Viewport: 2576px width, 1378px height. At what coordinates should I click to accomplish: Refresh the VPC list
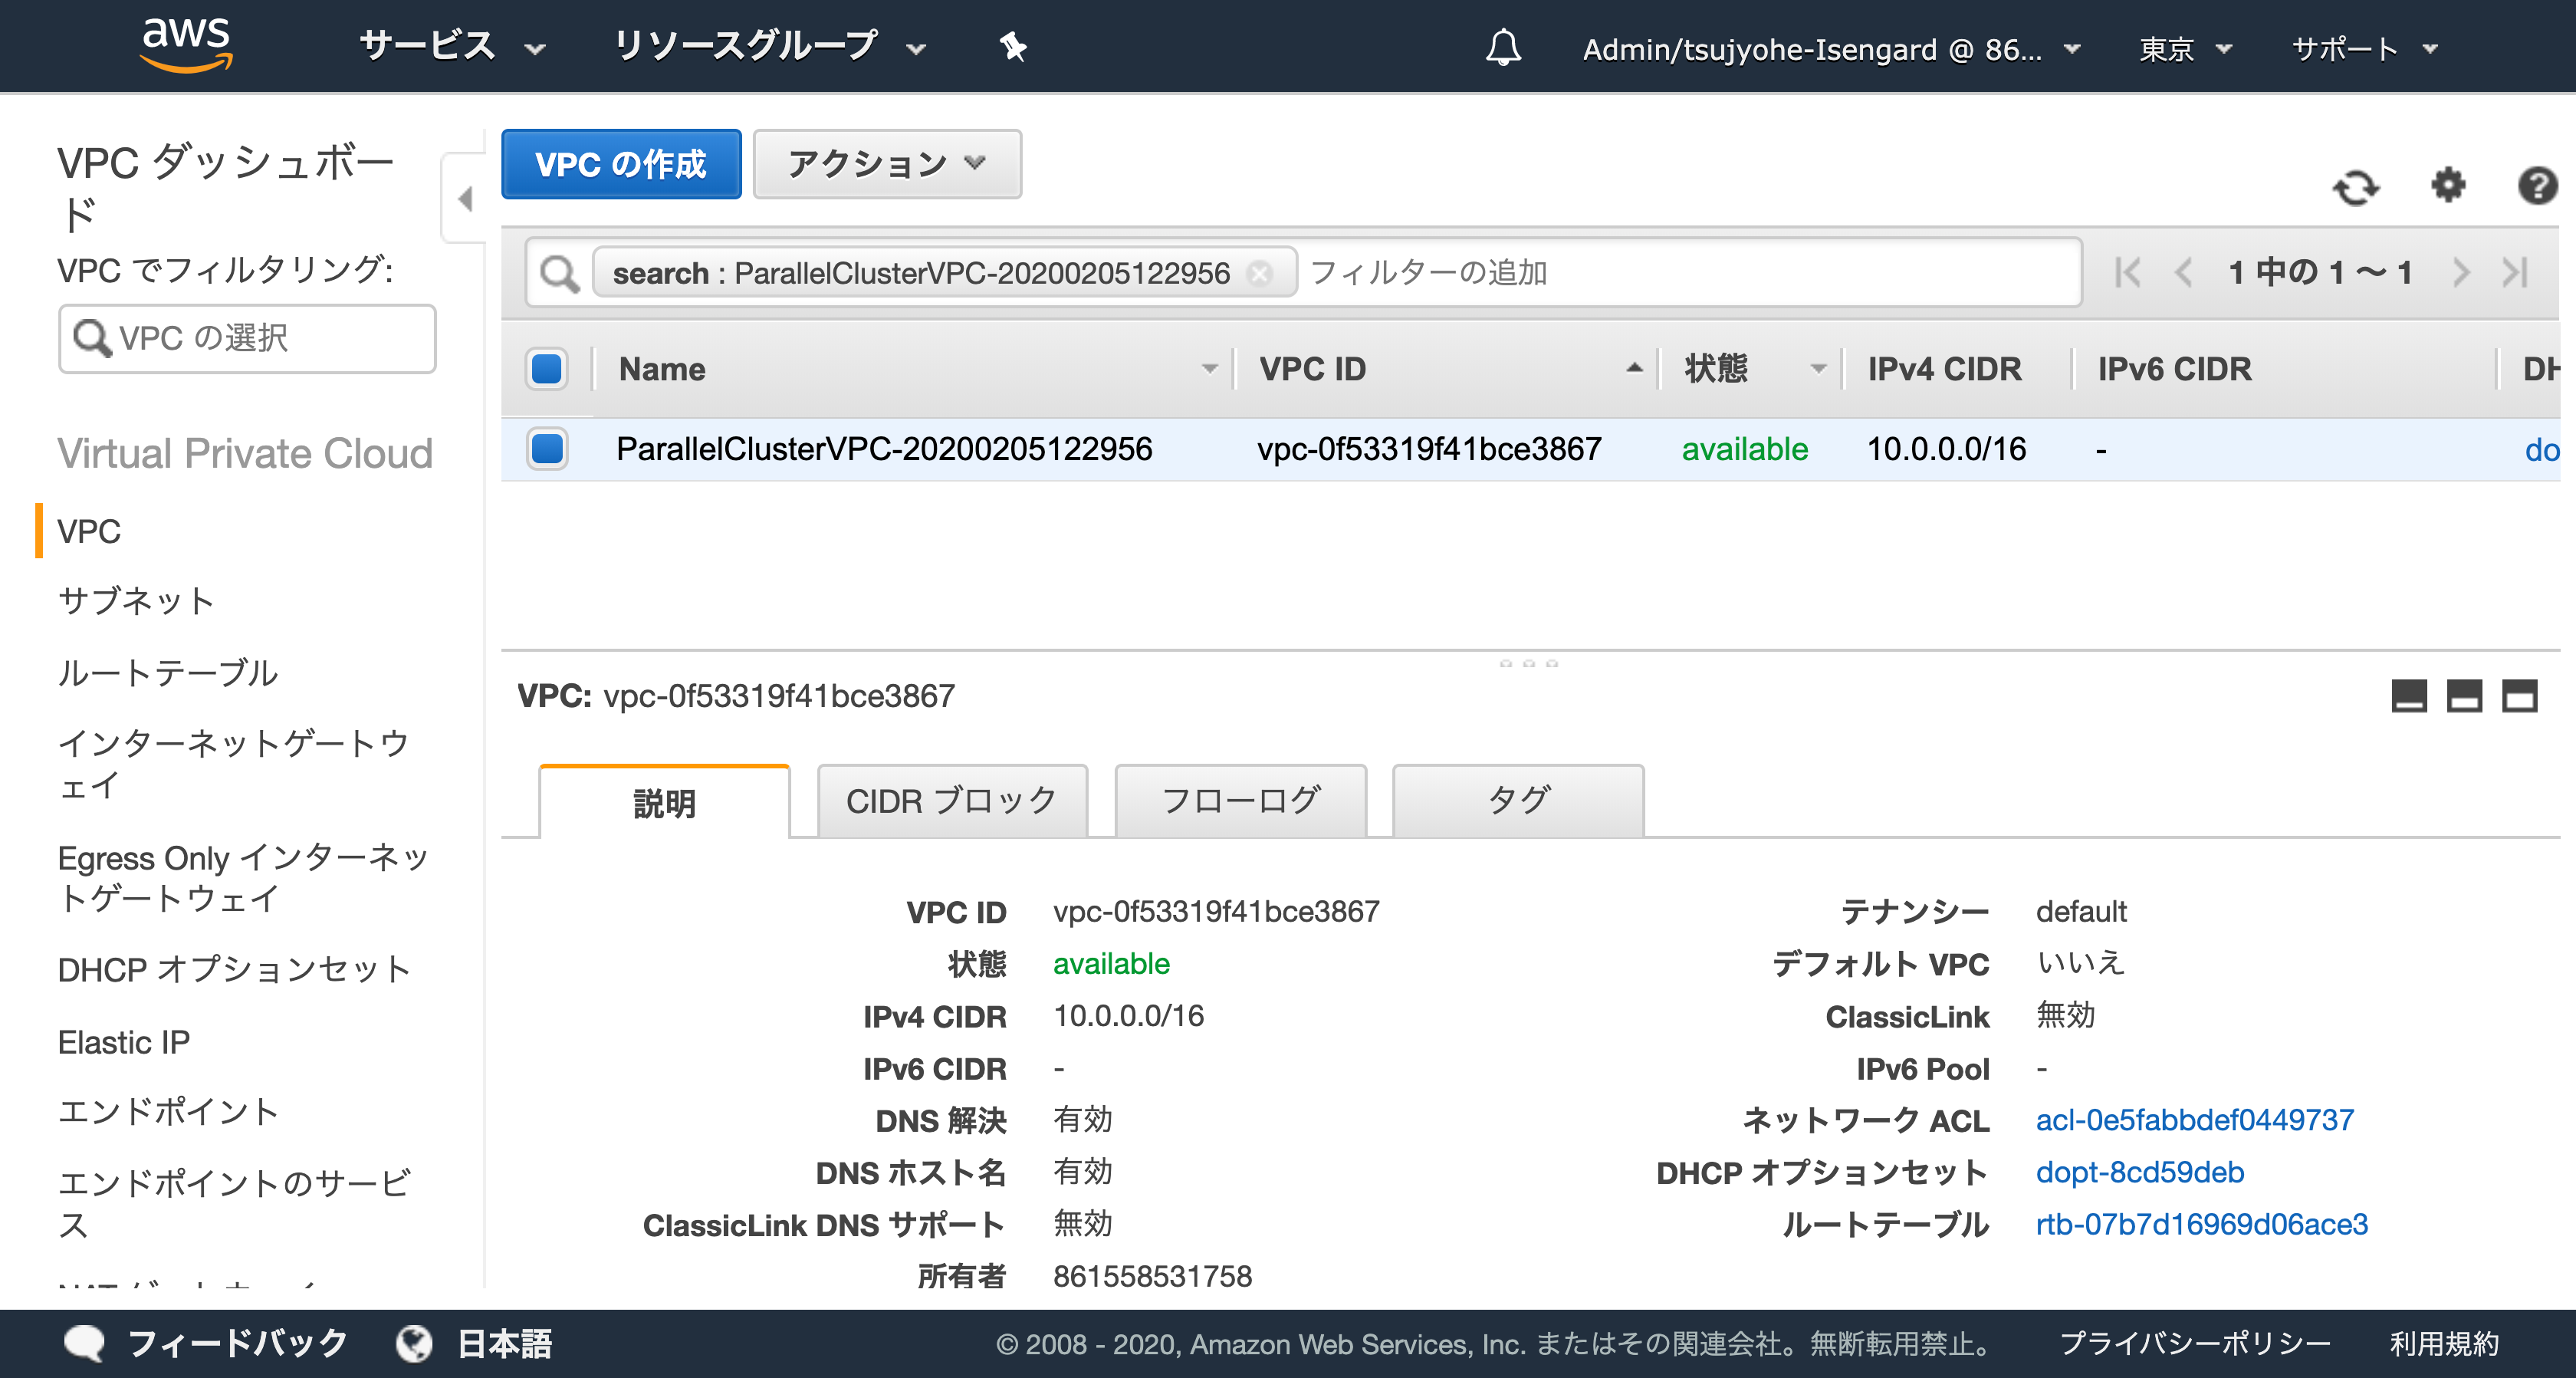pyautogui.click(x=2356, y=187)
